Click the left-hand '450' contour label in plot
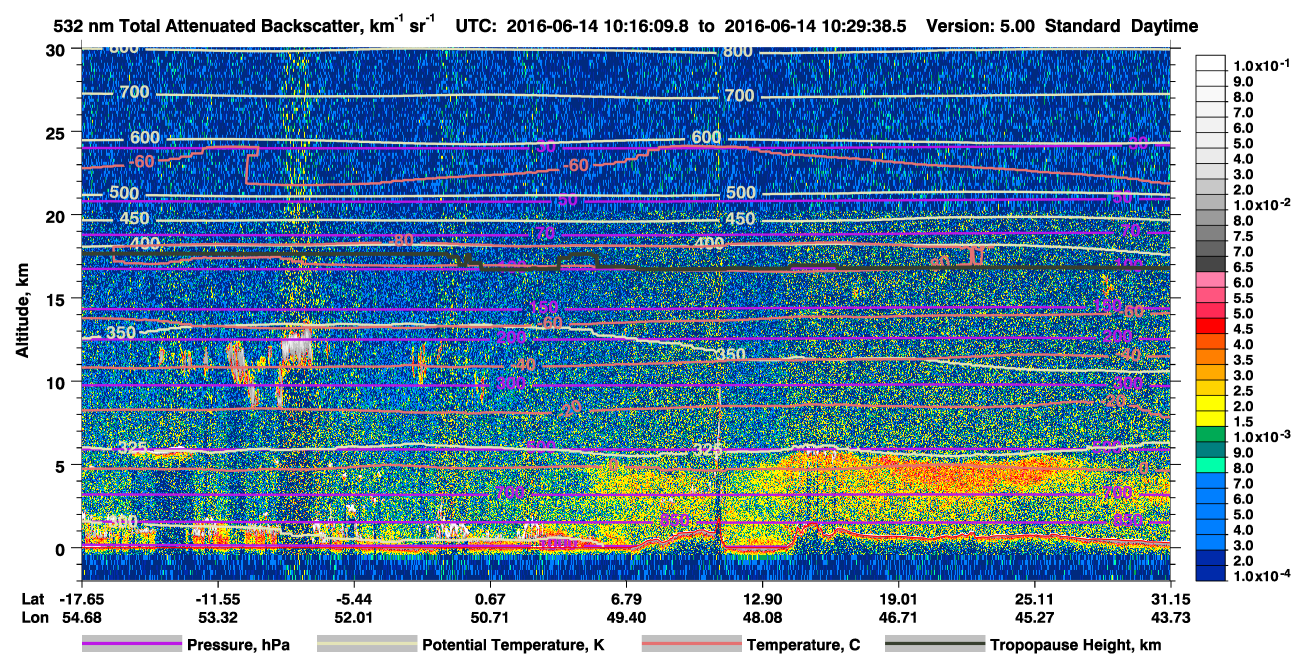The width and height of the screenshot is (1300, 667). [x=133, y=219]
